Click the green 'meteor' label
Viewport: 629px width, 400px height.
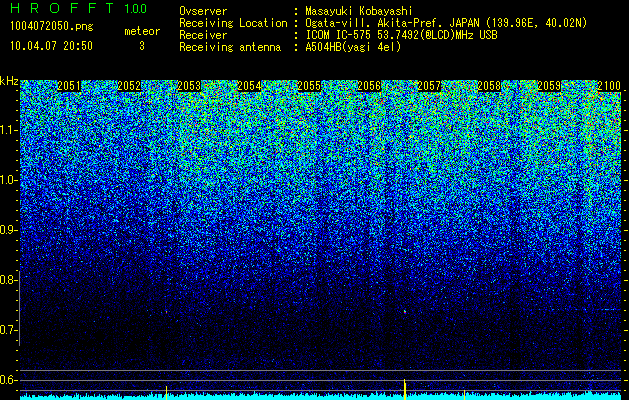142,31
